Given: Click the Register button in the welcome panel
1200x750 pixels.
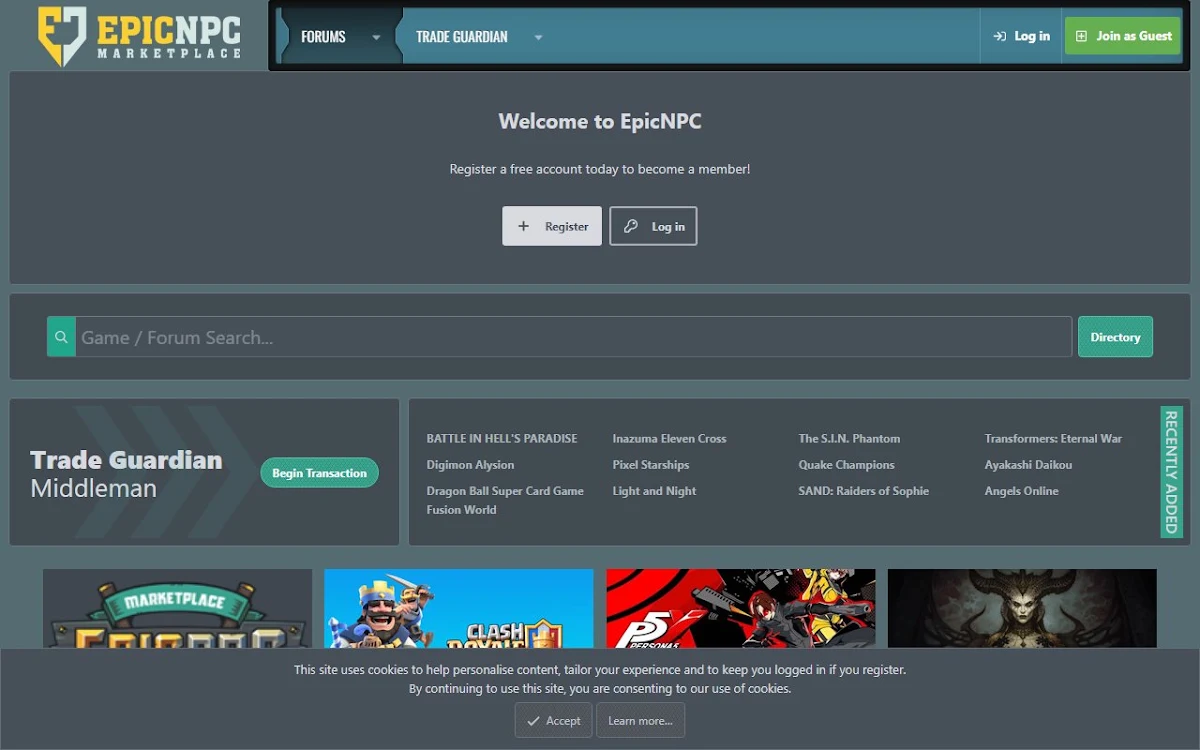Looking at the screenshot, I should (x=552, y=226).
